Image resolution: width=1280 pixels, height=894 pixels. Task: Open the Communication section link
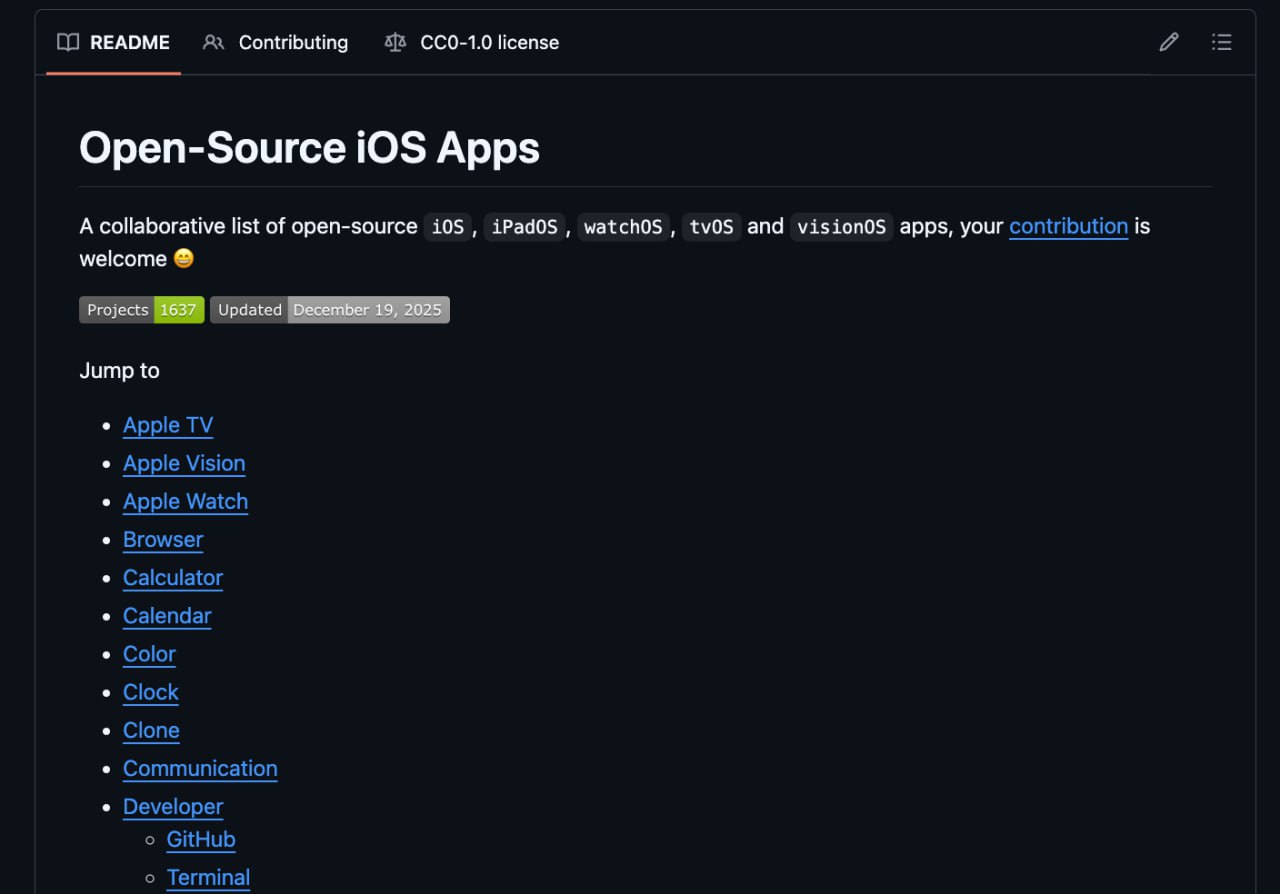pos(200,768)
